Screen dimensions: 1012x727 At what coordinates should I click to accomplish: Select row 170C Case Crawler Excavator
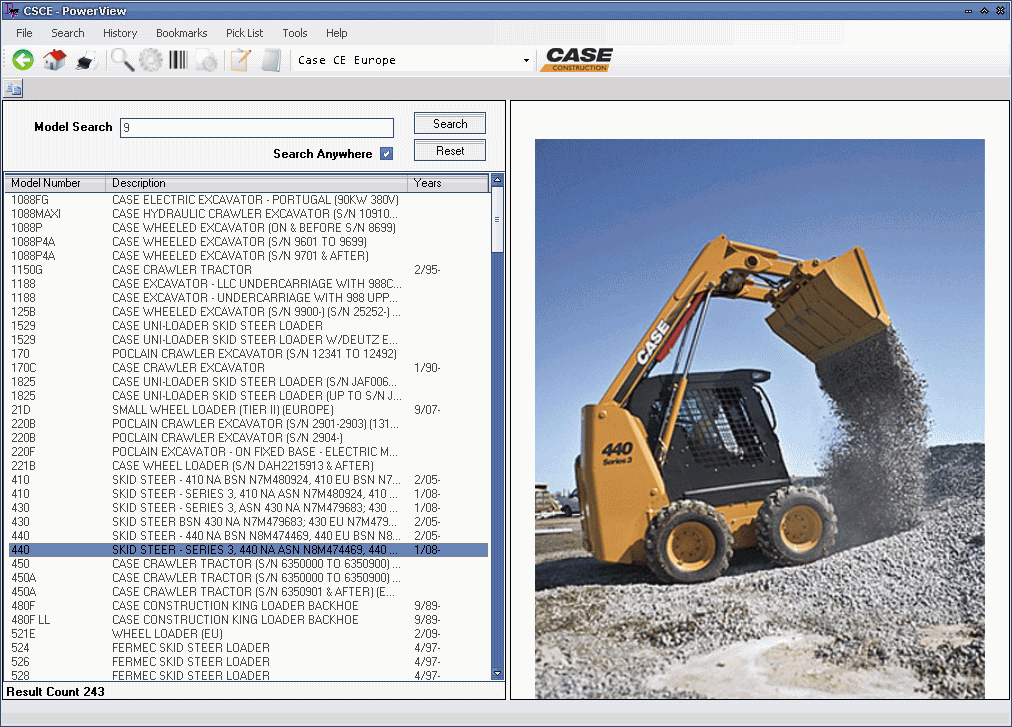click(248, 368)
